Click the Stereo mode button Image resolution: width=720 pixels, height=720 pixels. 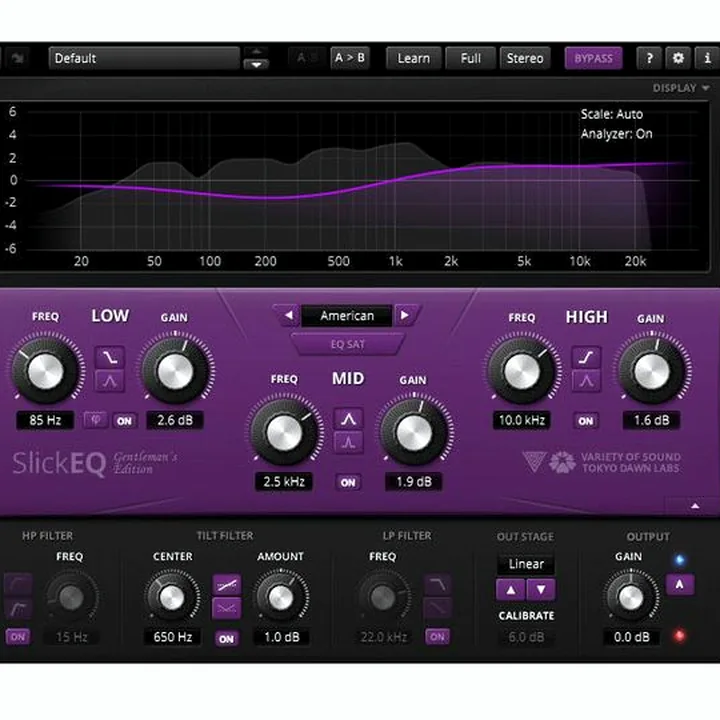(x=525, y=58)
